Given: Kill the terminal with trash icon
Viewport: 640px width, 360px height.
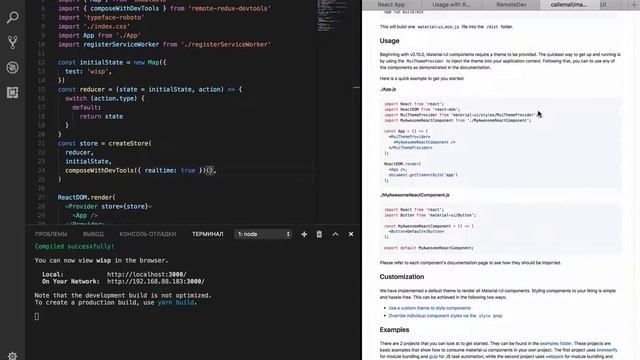Looking at the screenshot, I should pos(319,234).
